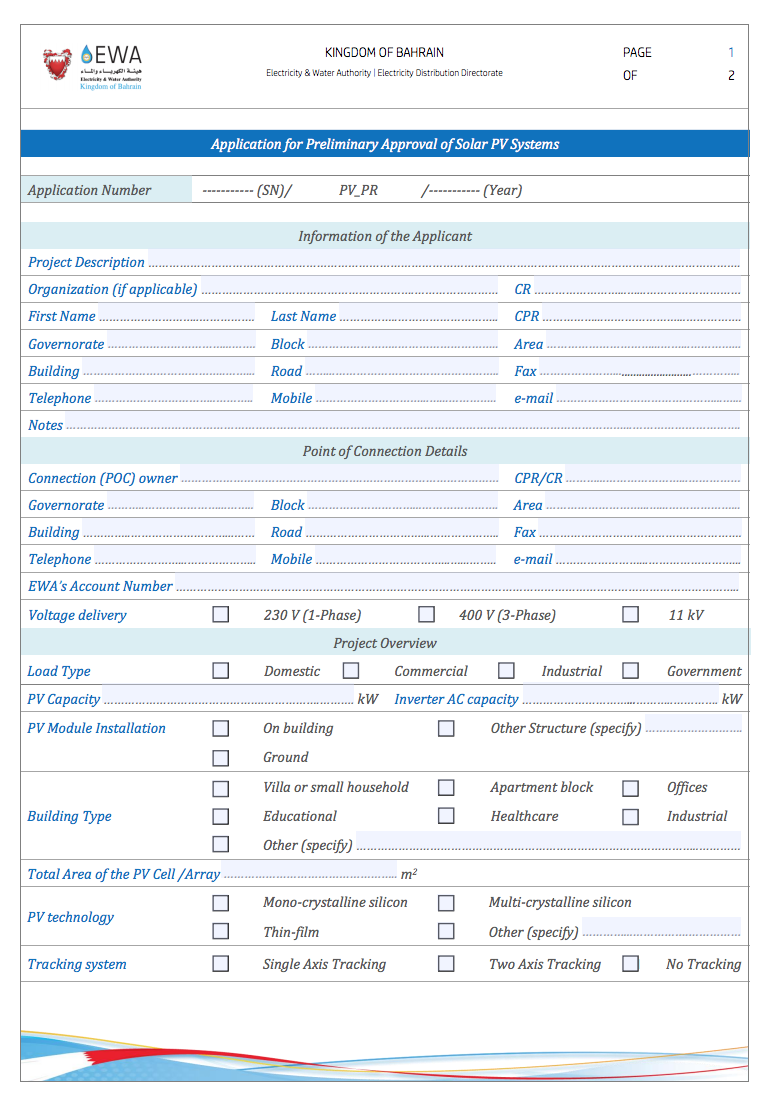Tick the Thin-film technology checkbox
The height and width of the screenshot is (1101, 766).
220,931
